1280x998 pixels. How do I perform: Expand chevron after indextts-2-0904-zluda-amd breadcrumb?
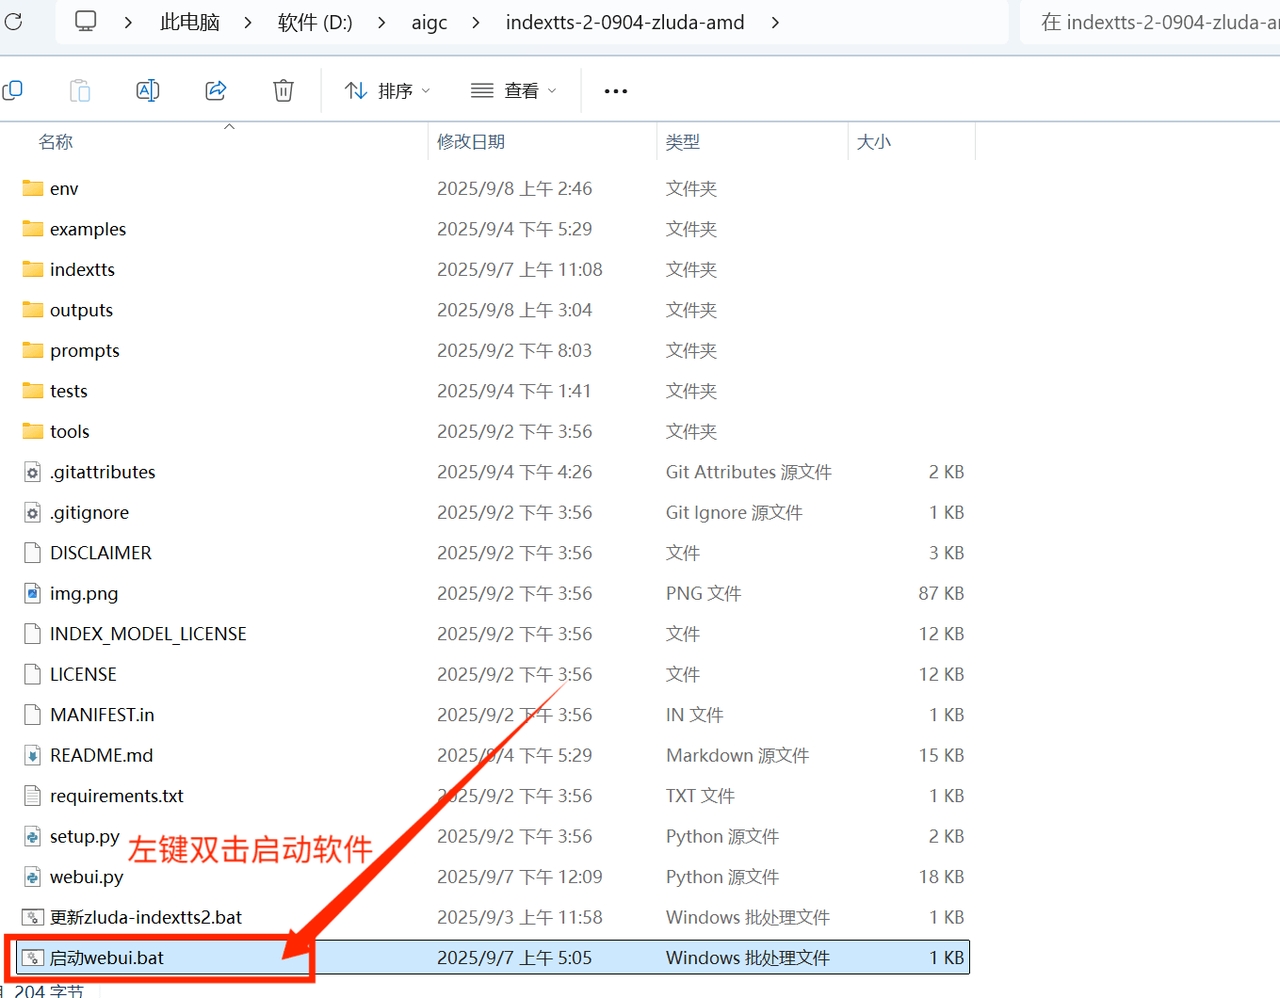coord(775,22)
